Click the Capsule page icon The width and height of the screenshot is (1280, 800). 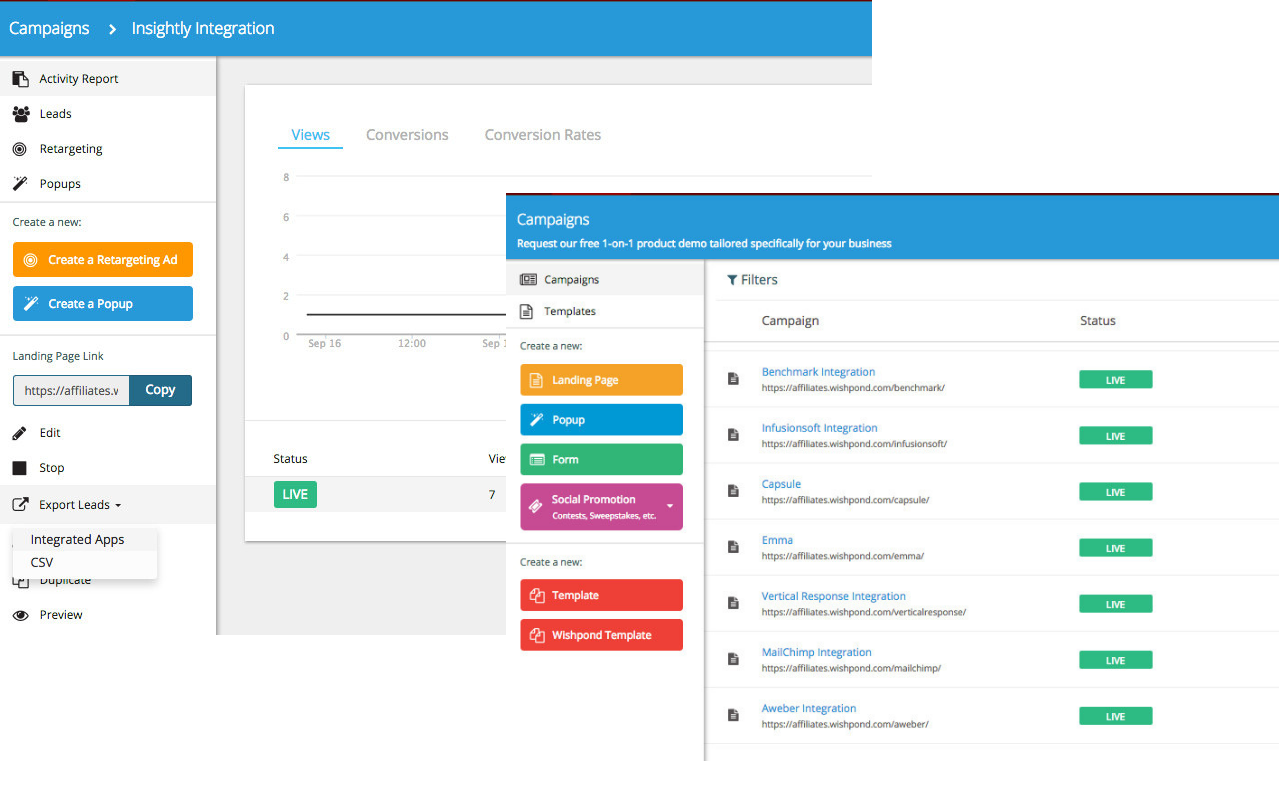[733, 491]
